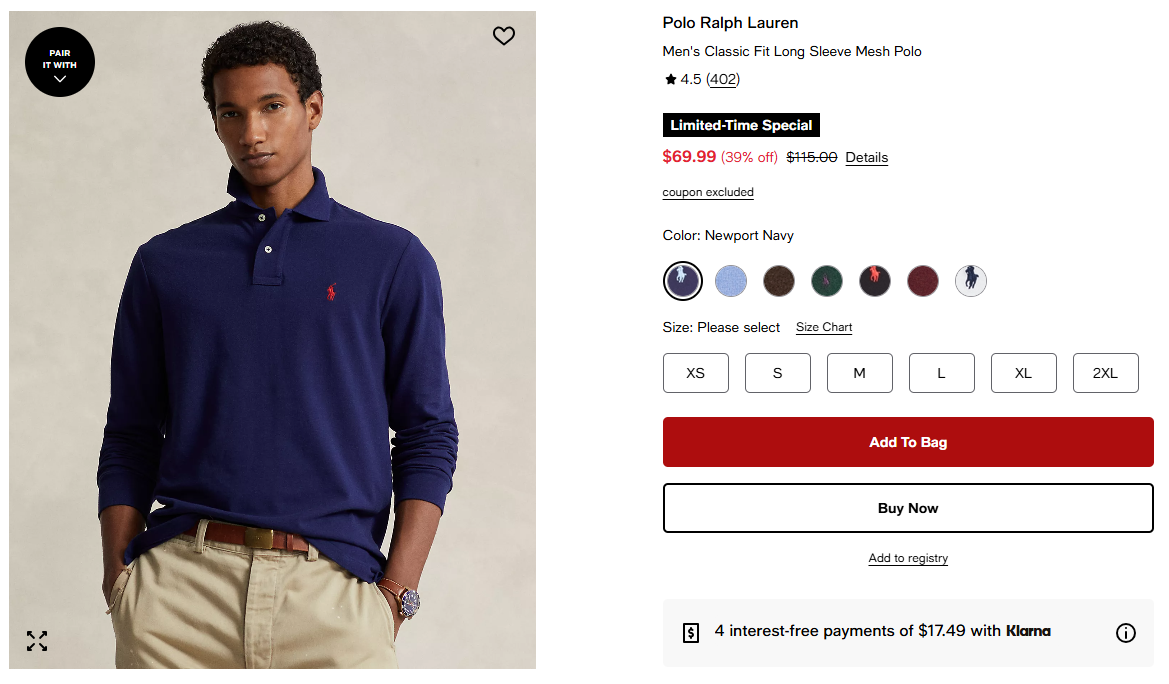Click the star rating icon
1169x684 pixels.
point(670,79)
